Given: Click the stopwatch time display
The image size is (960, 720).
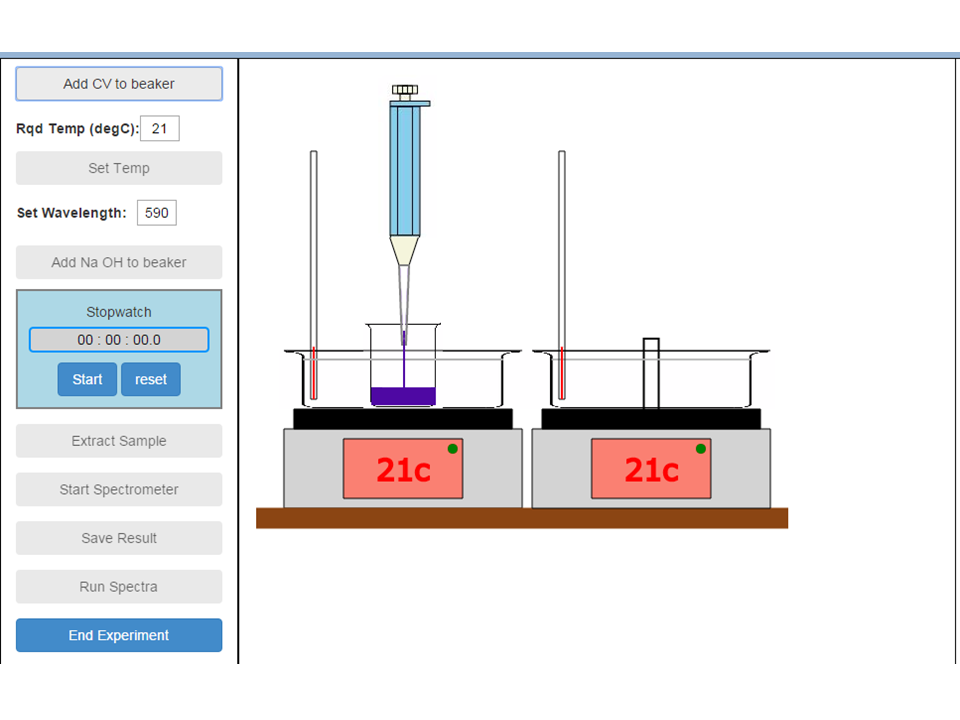Looking at the screenshot, I should [x=119, y=340].
